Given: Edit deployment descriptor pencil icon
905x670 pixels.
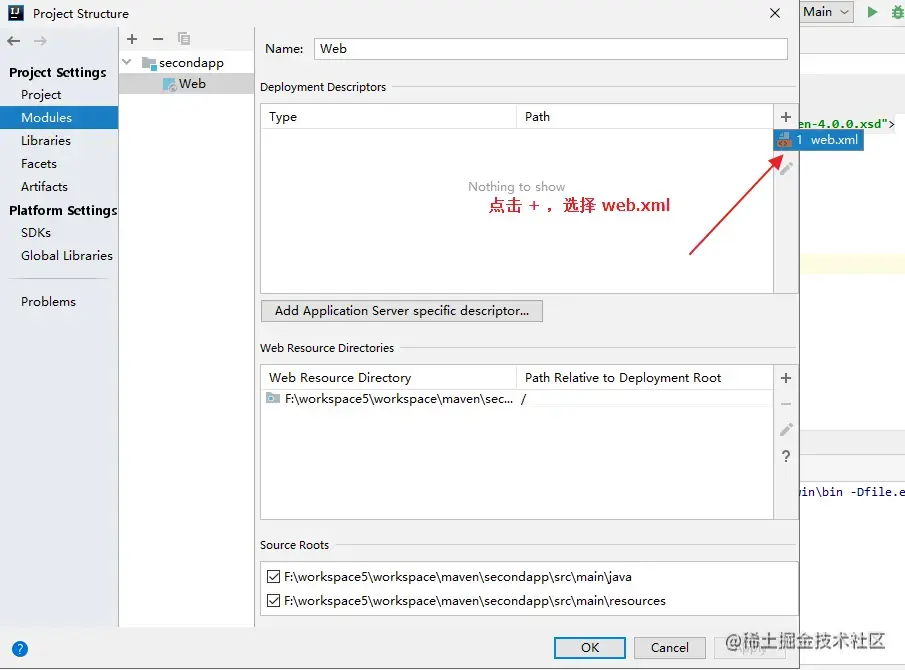Looking at the screenshot, I should tap(786, 169).
